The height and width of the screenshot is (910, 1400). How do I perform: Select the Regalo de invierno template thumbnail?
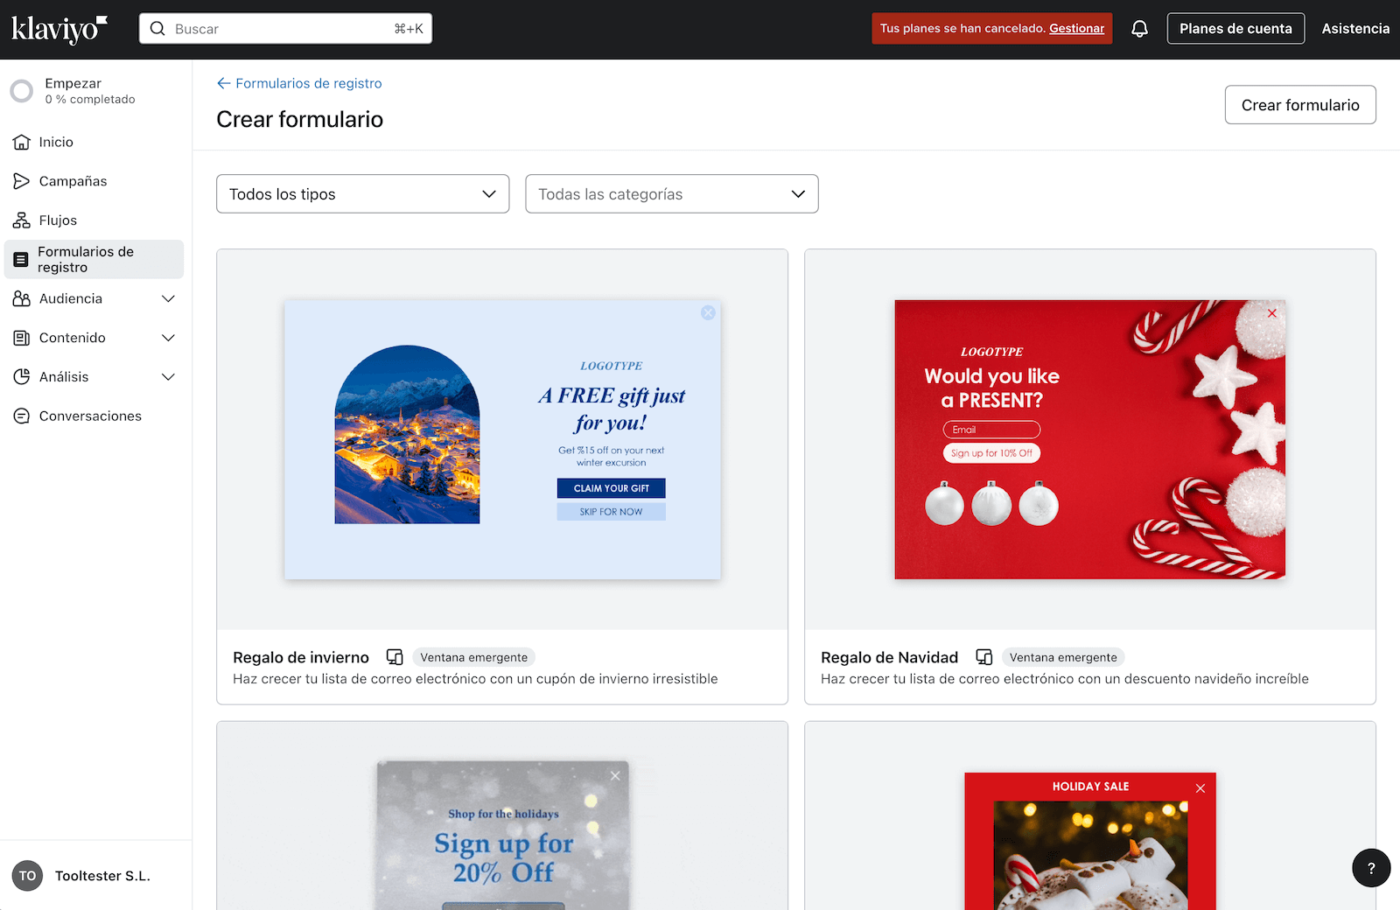502,439
